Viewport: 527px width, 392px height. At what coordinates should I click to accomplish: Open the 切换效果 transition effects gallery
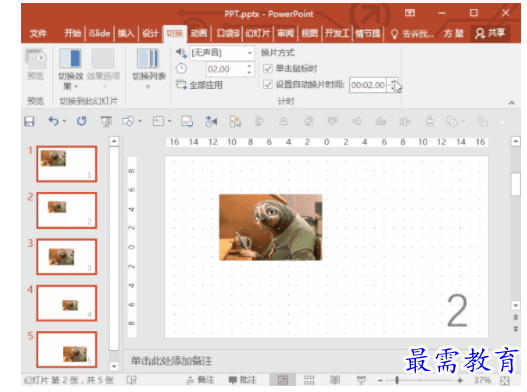coord(71,69)
